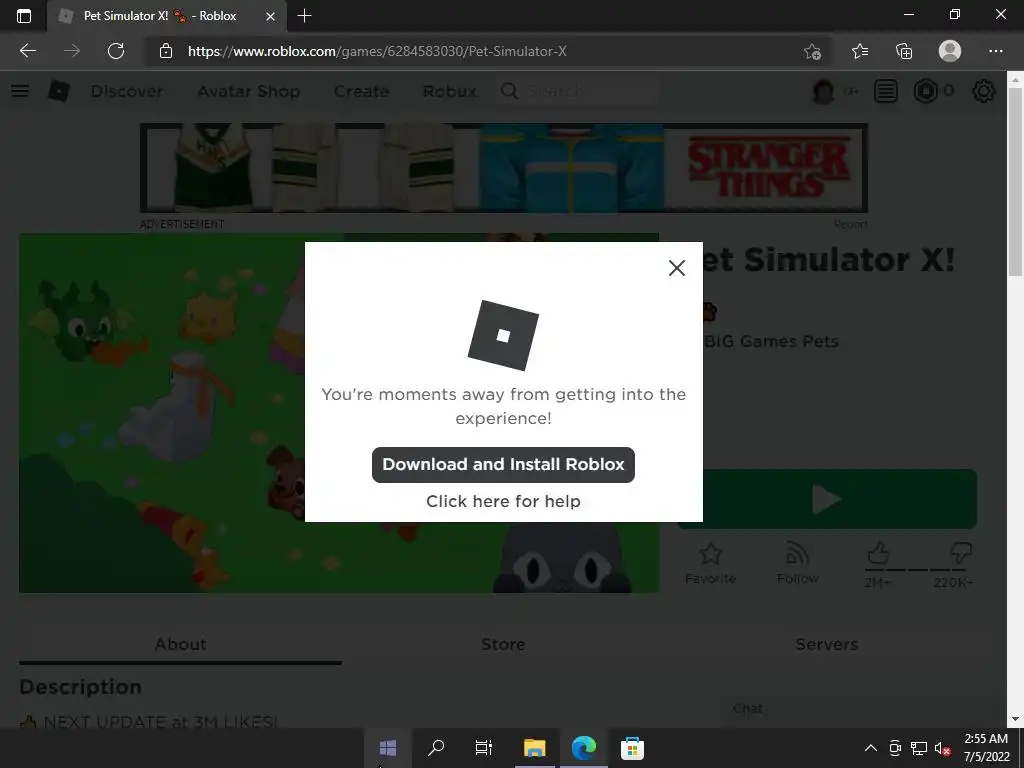
Task: Open the Create menu item
Action: click(361, 91)
